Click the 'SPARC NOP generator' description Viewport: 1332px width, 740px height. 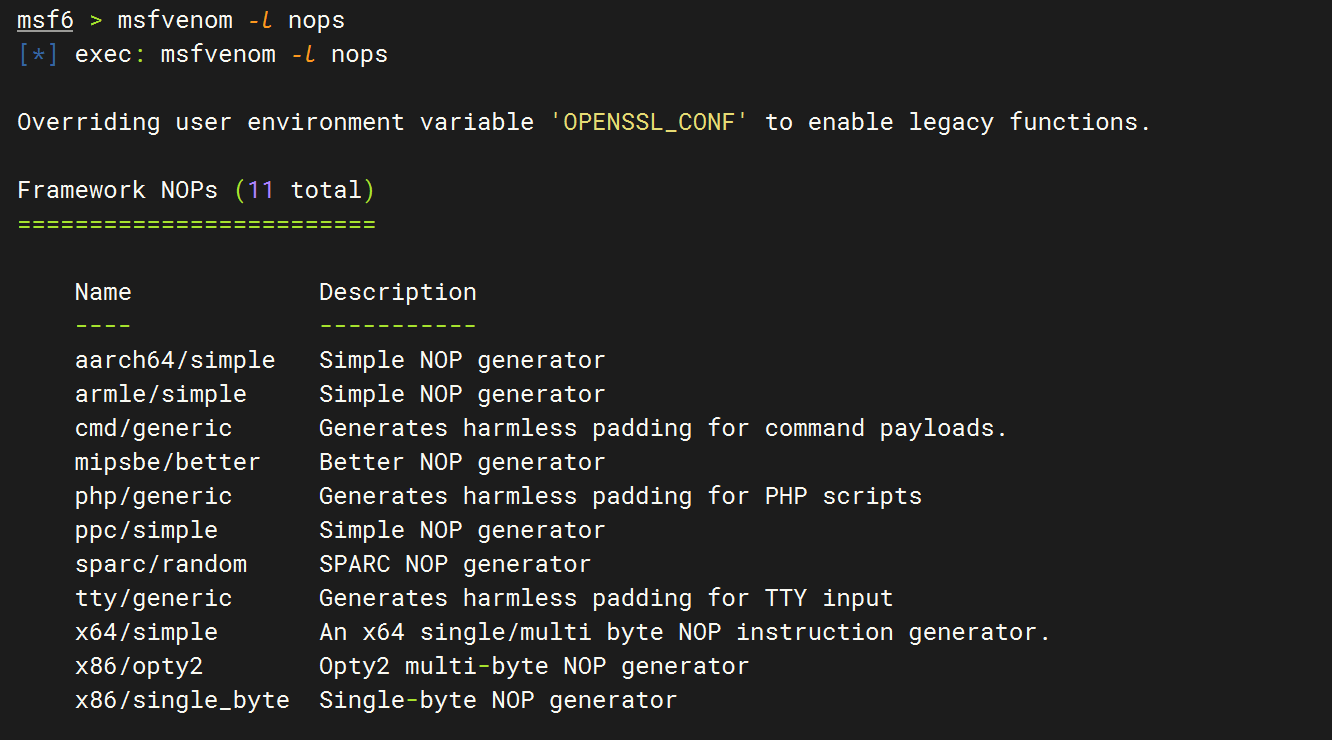[x=455, y=564]
